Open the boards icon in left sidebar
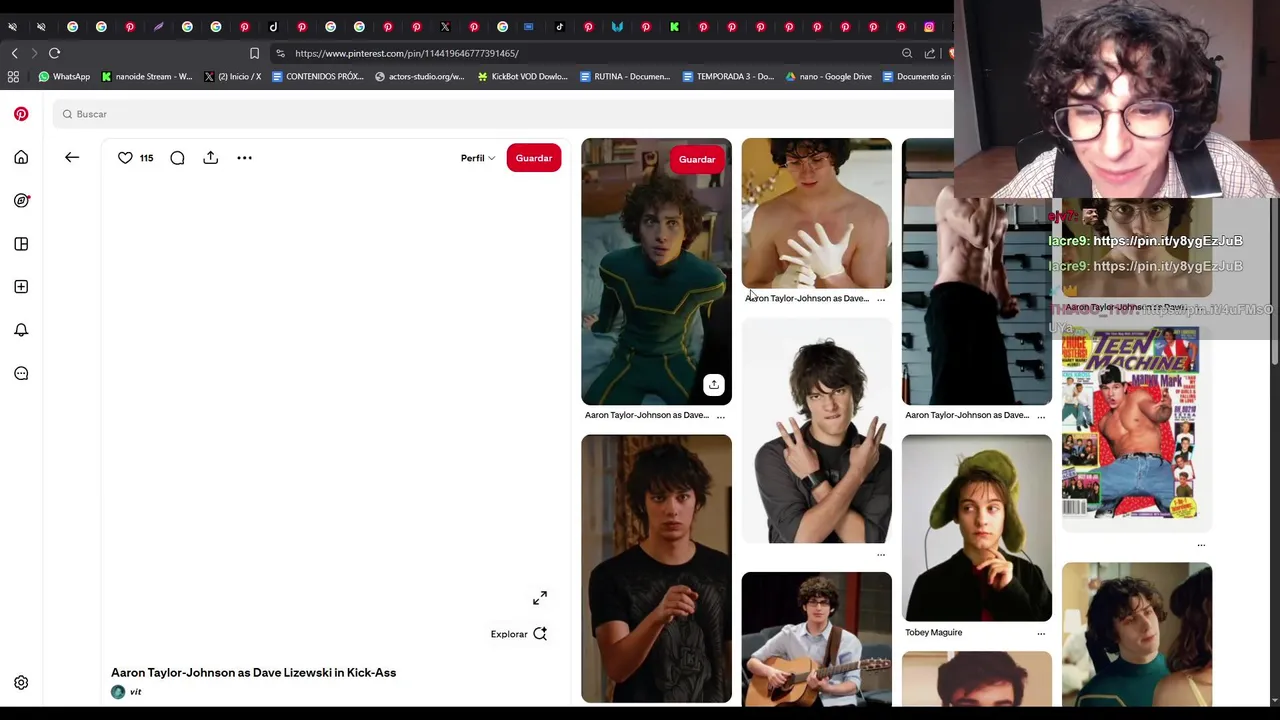Viewport: 1280px width, 720px height. pos(21,244)
